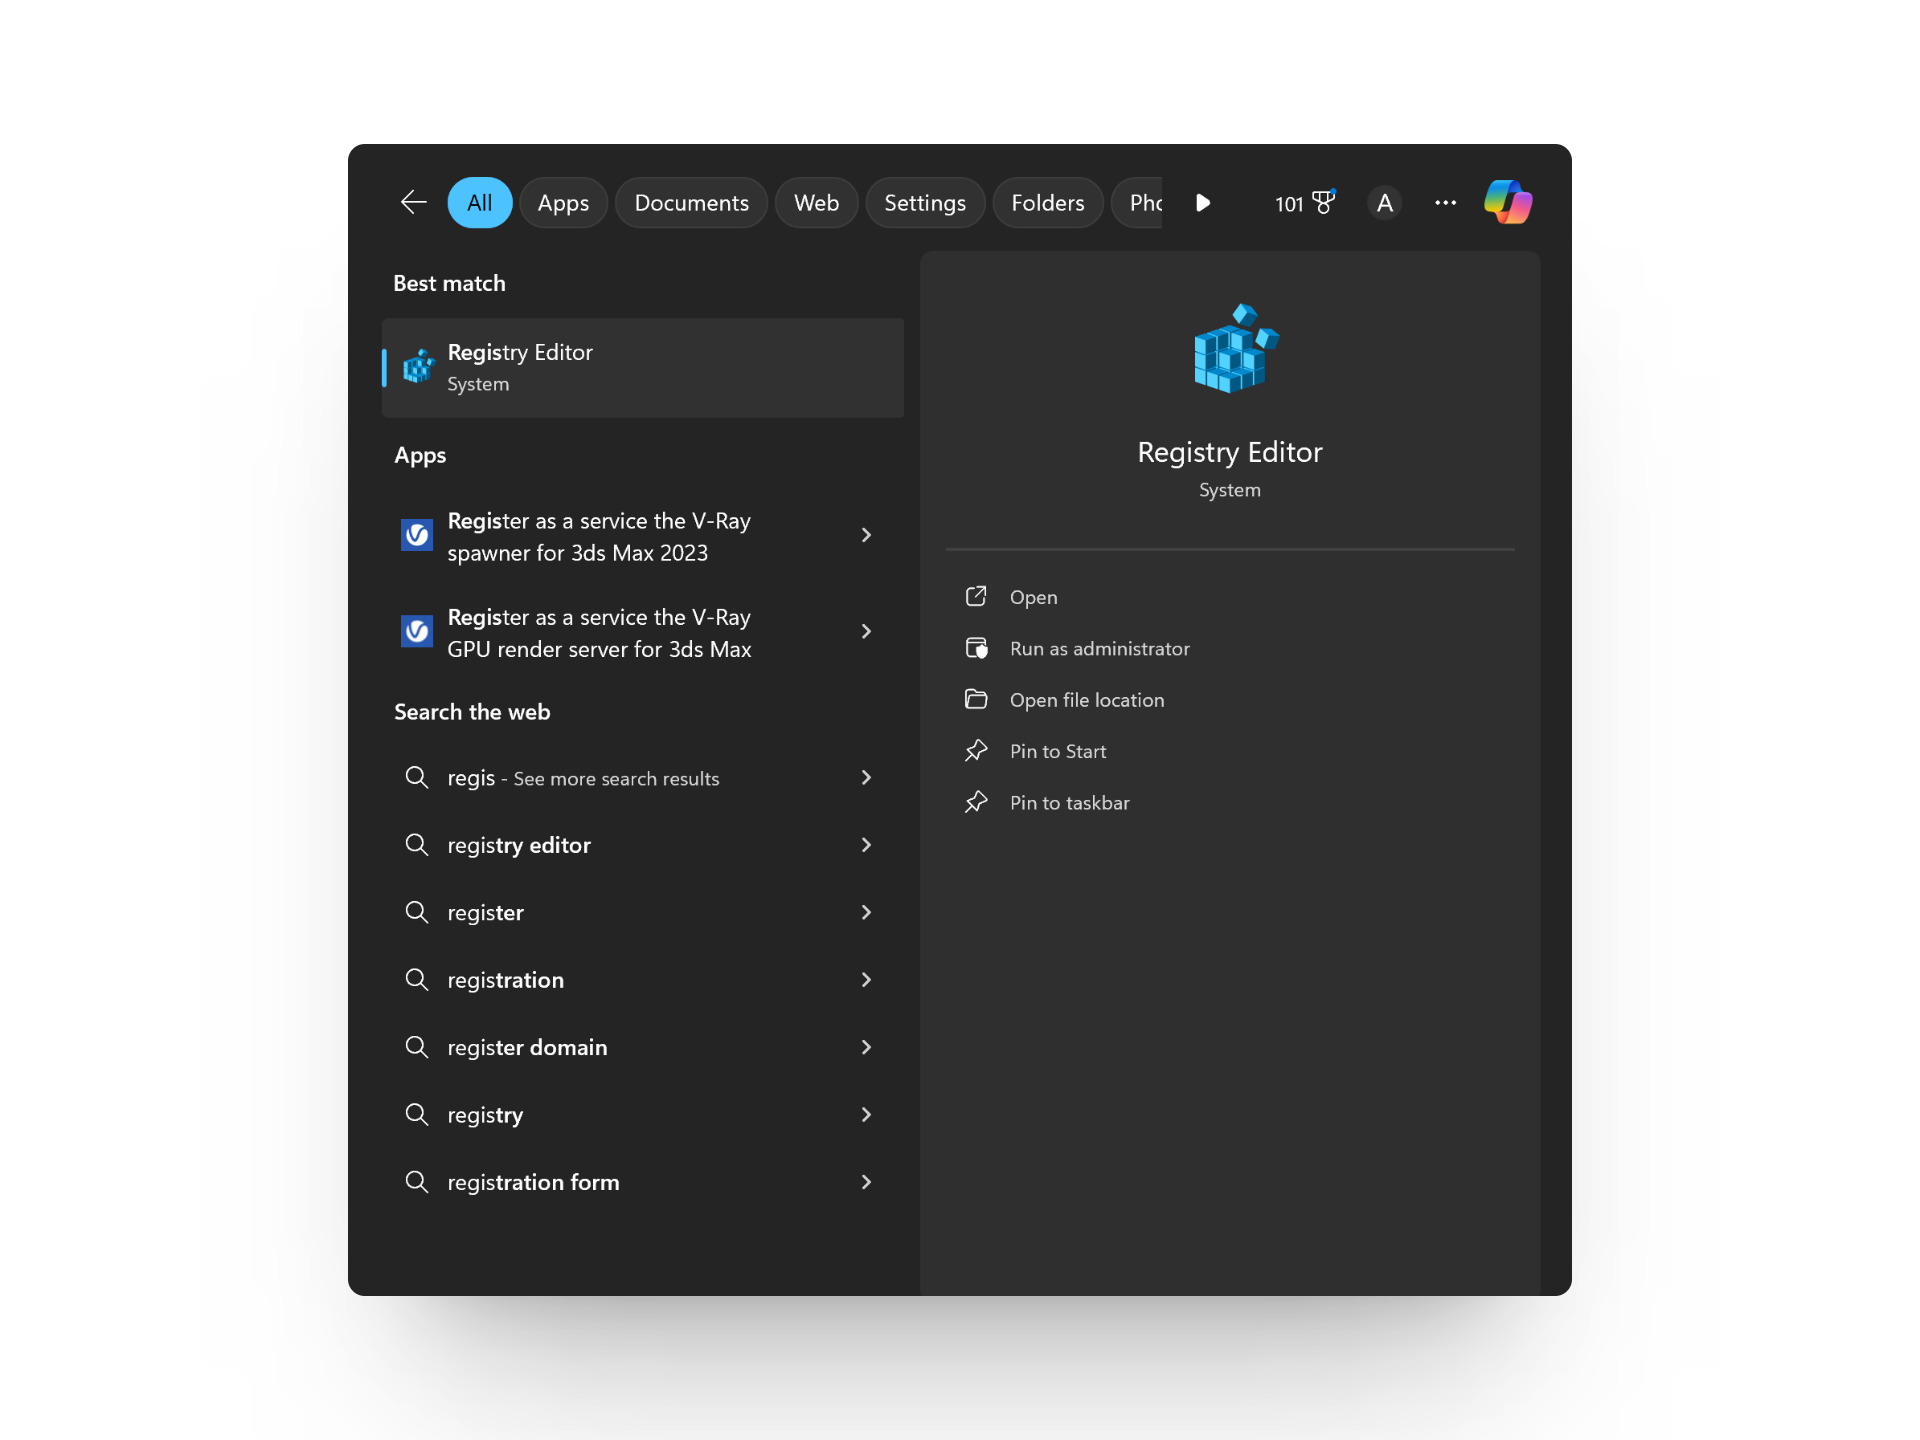Select the Run as administrator shield icon
Image resolution: width=1920 pixels, height=1440 pixels.
pyautogui.click(x=976, y=648)
